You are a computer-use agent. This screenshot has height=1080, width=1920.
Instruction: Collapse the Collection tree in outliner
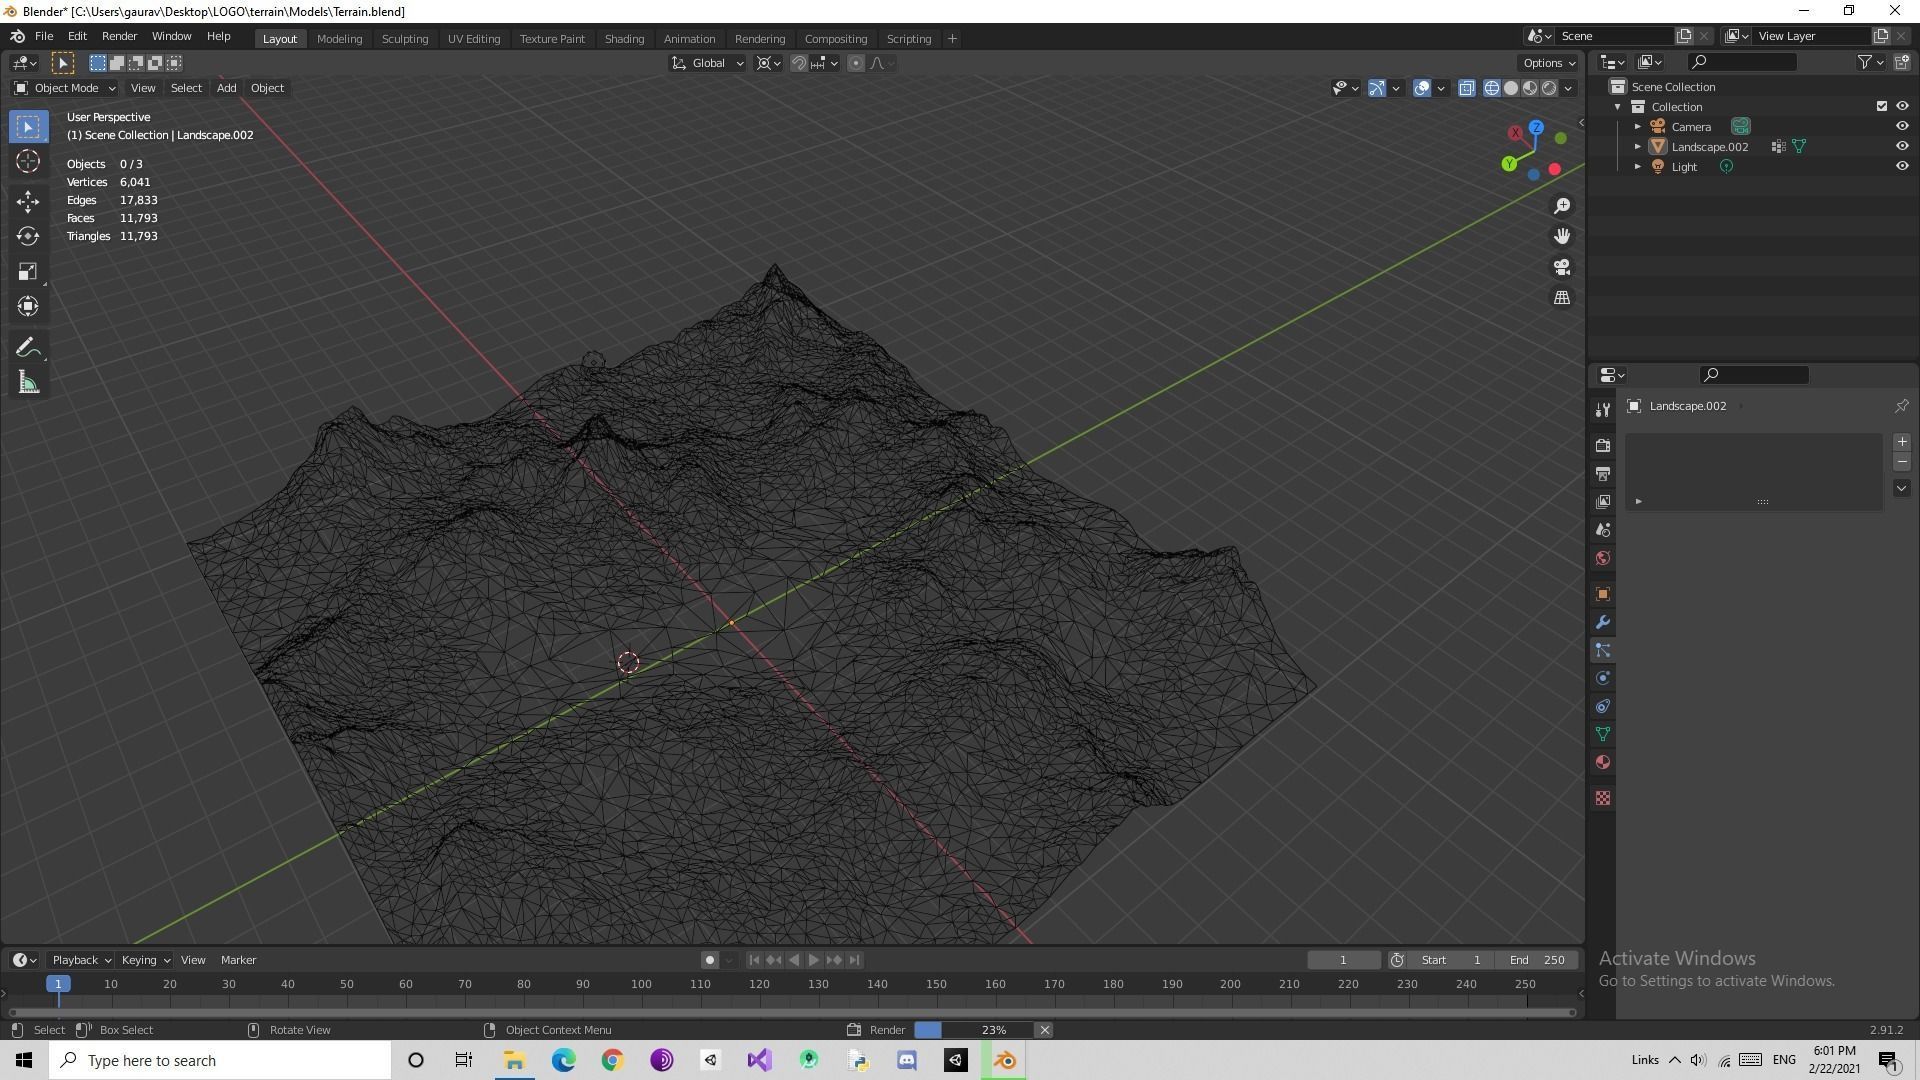[x=1618, y=107]
